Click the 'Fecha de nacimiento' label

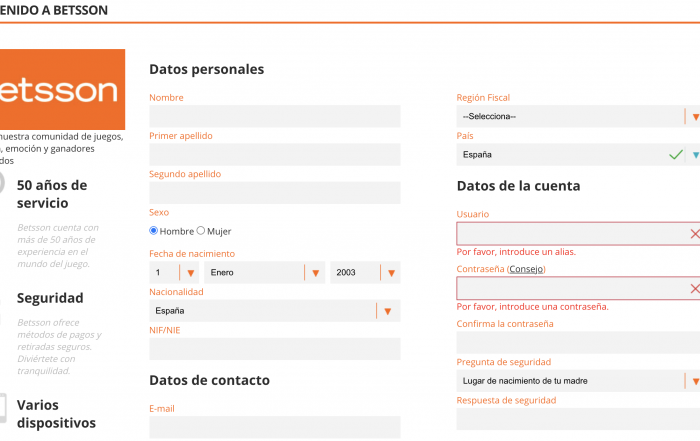[192, 254]
